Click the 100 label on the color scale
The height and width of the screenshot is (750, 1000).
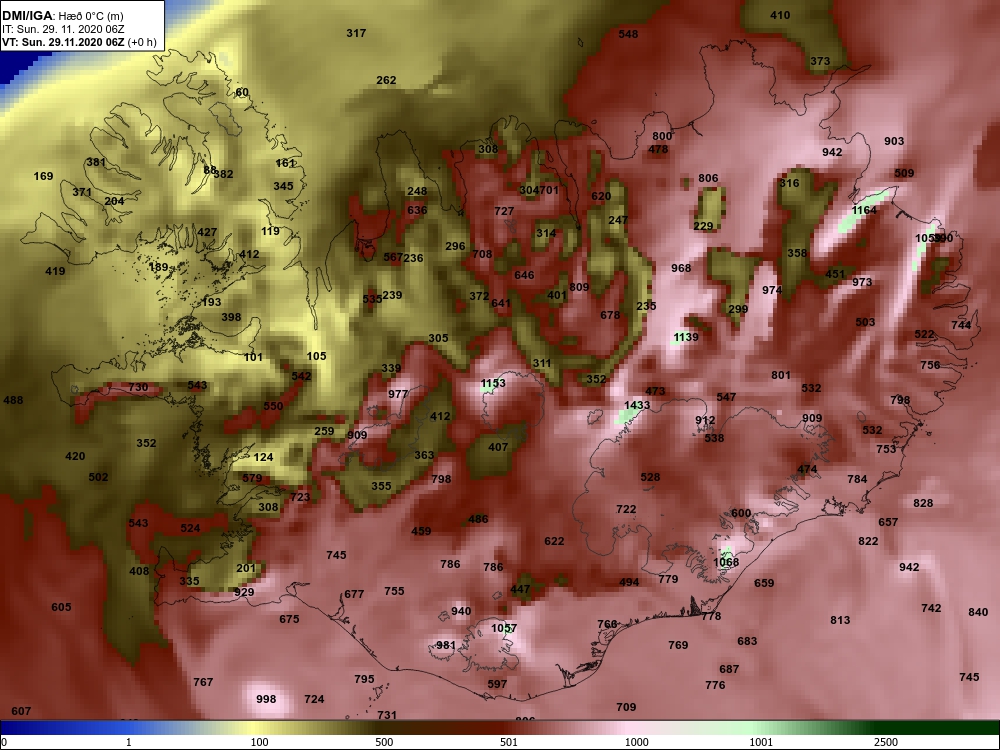pyautogui.click(x=260, y=742)
